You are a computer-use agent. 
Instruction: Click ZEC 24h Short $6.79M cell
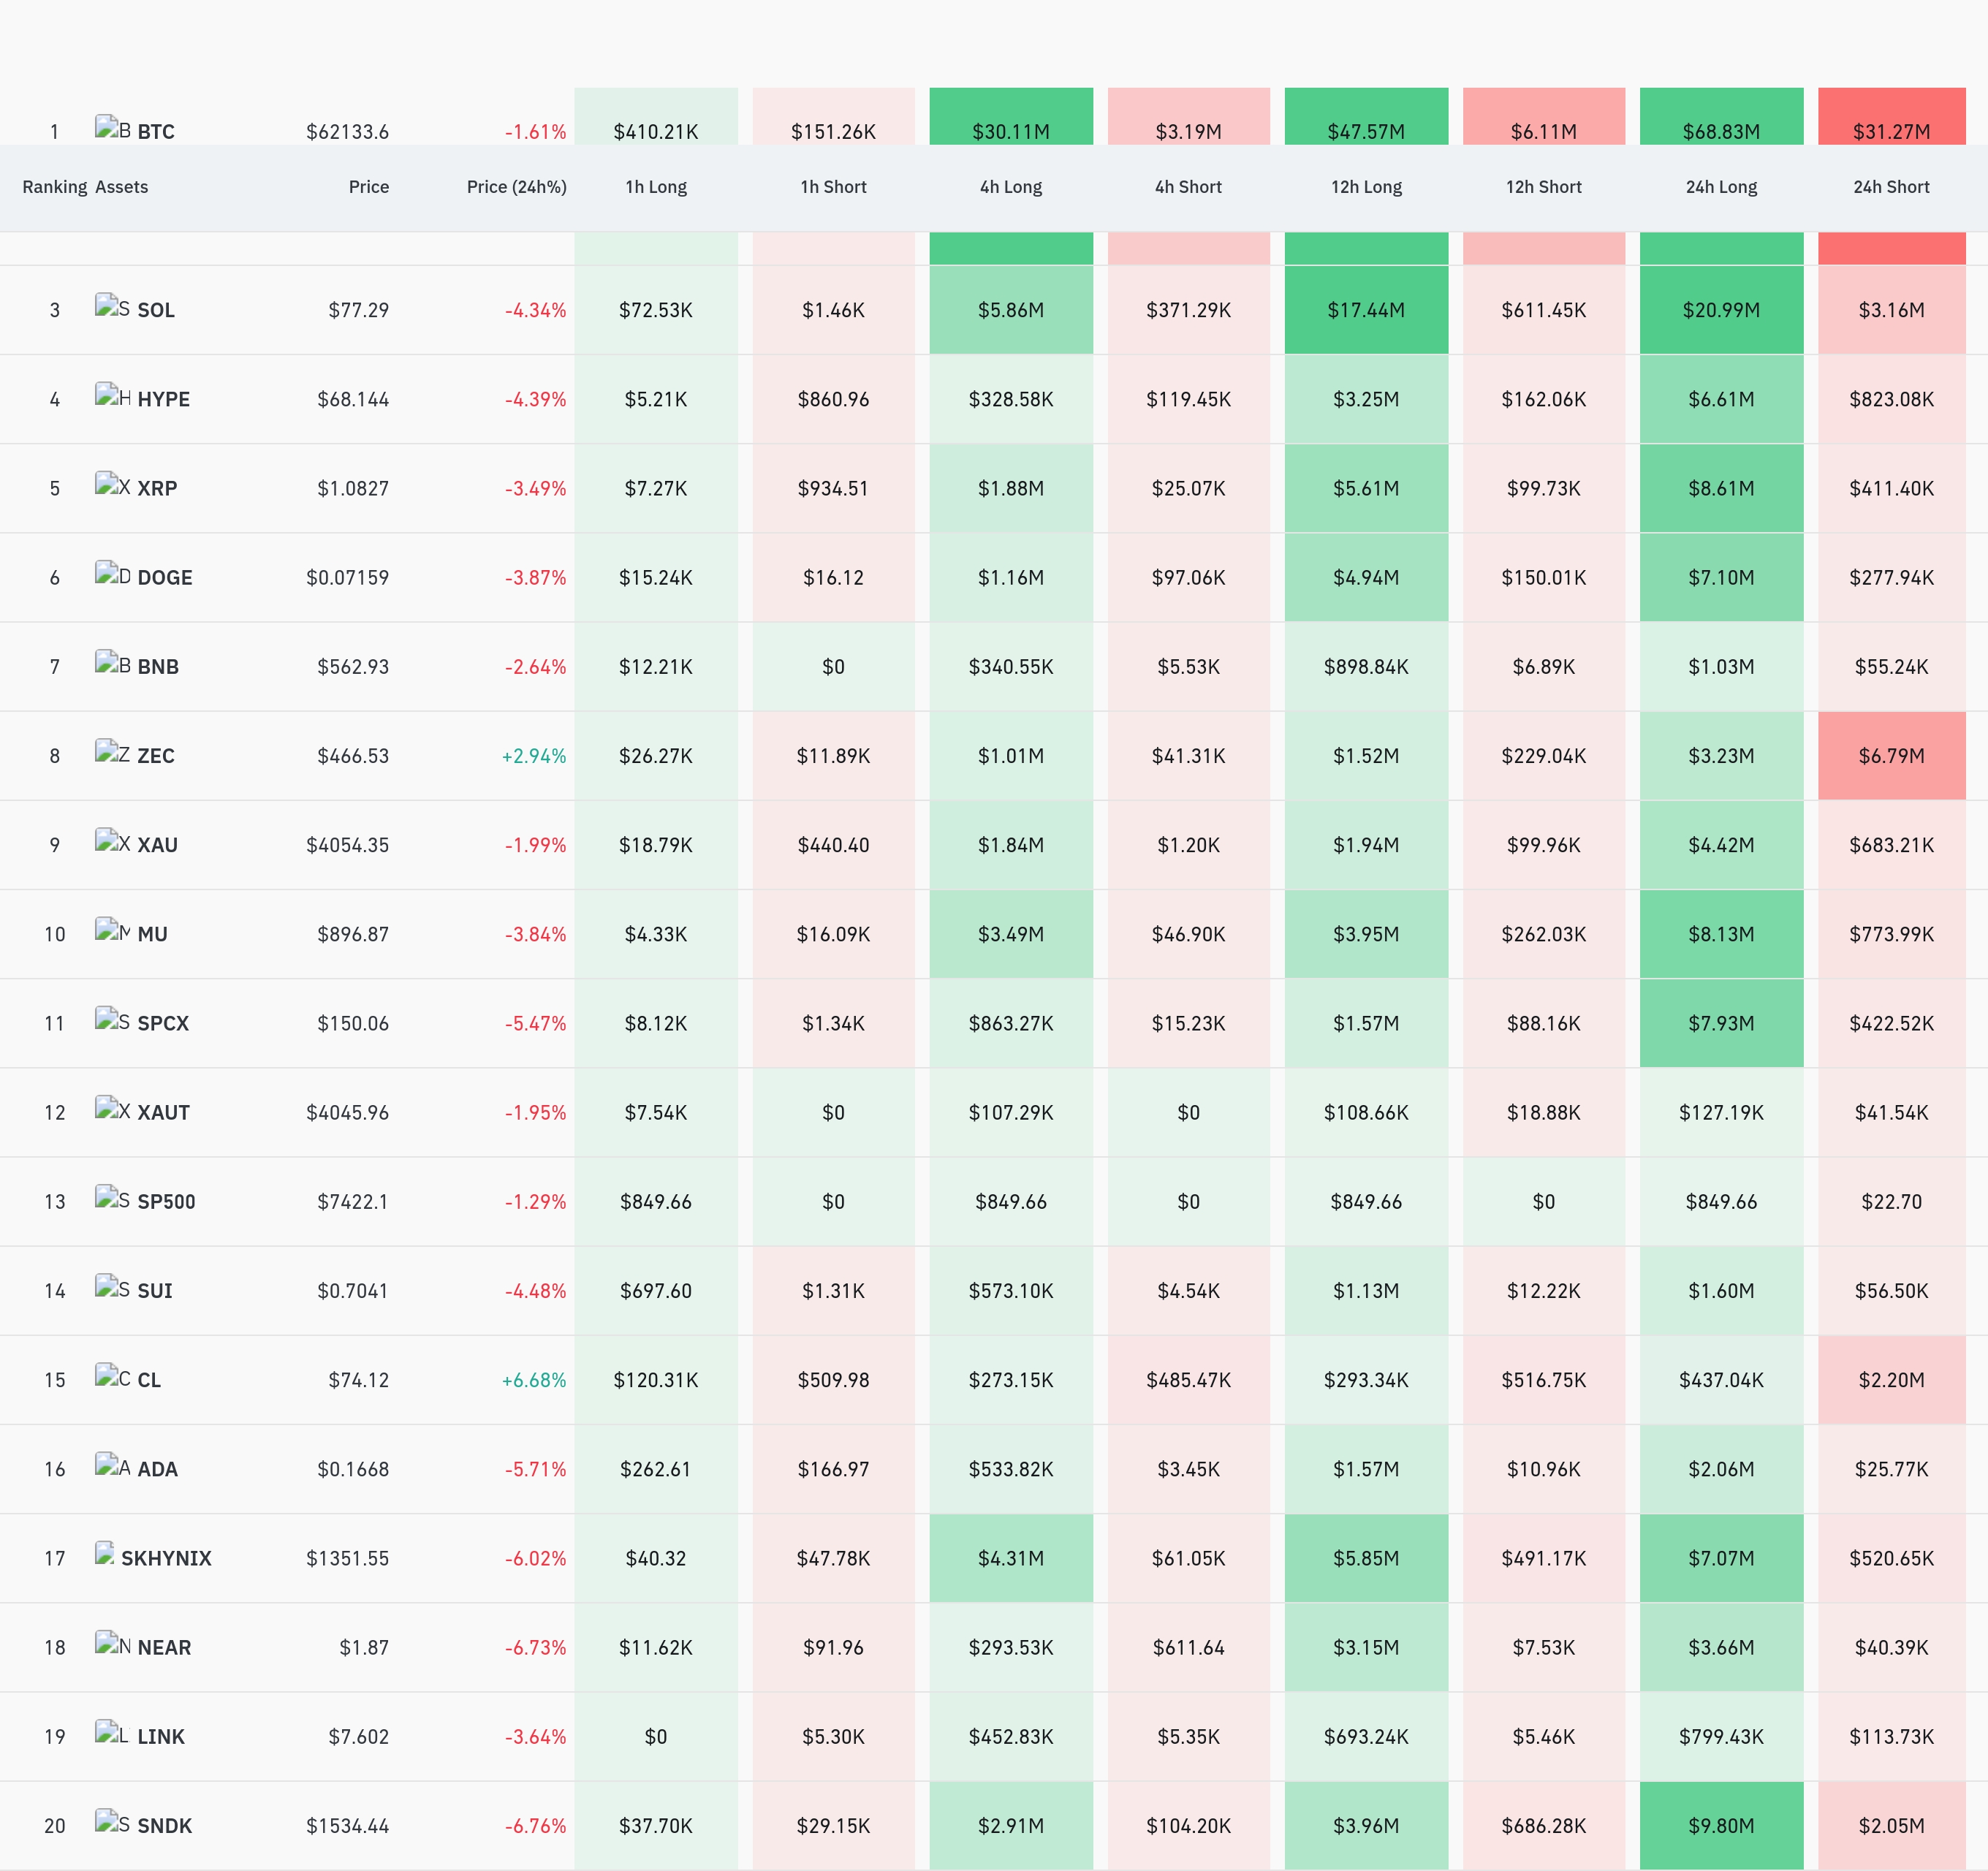[x=1891, y=756]
